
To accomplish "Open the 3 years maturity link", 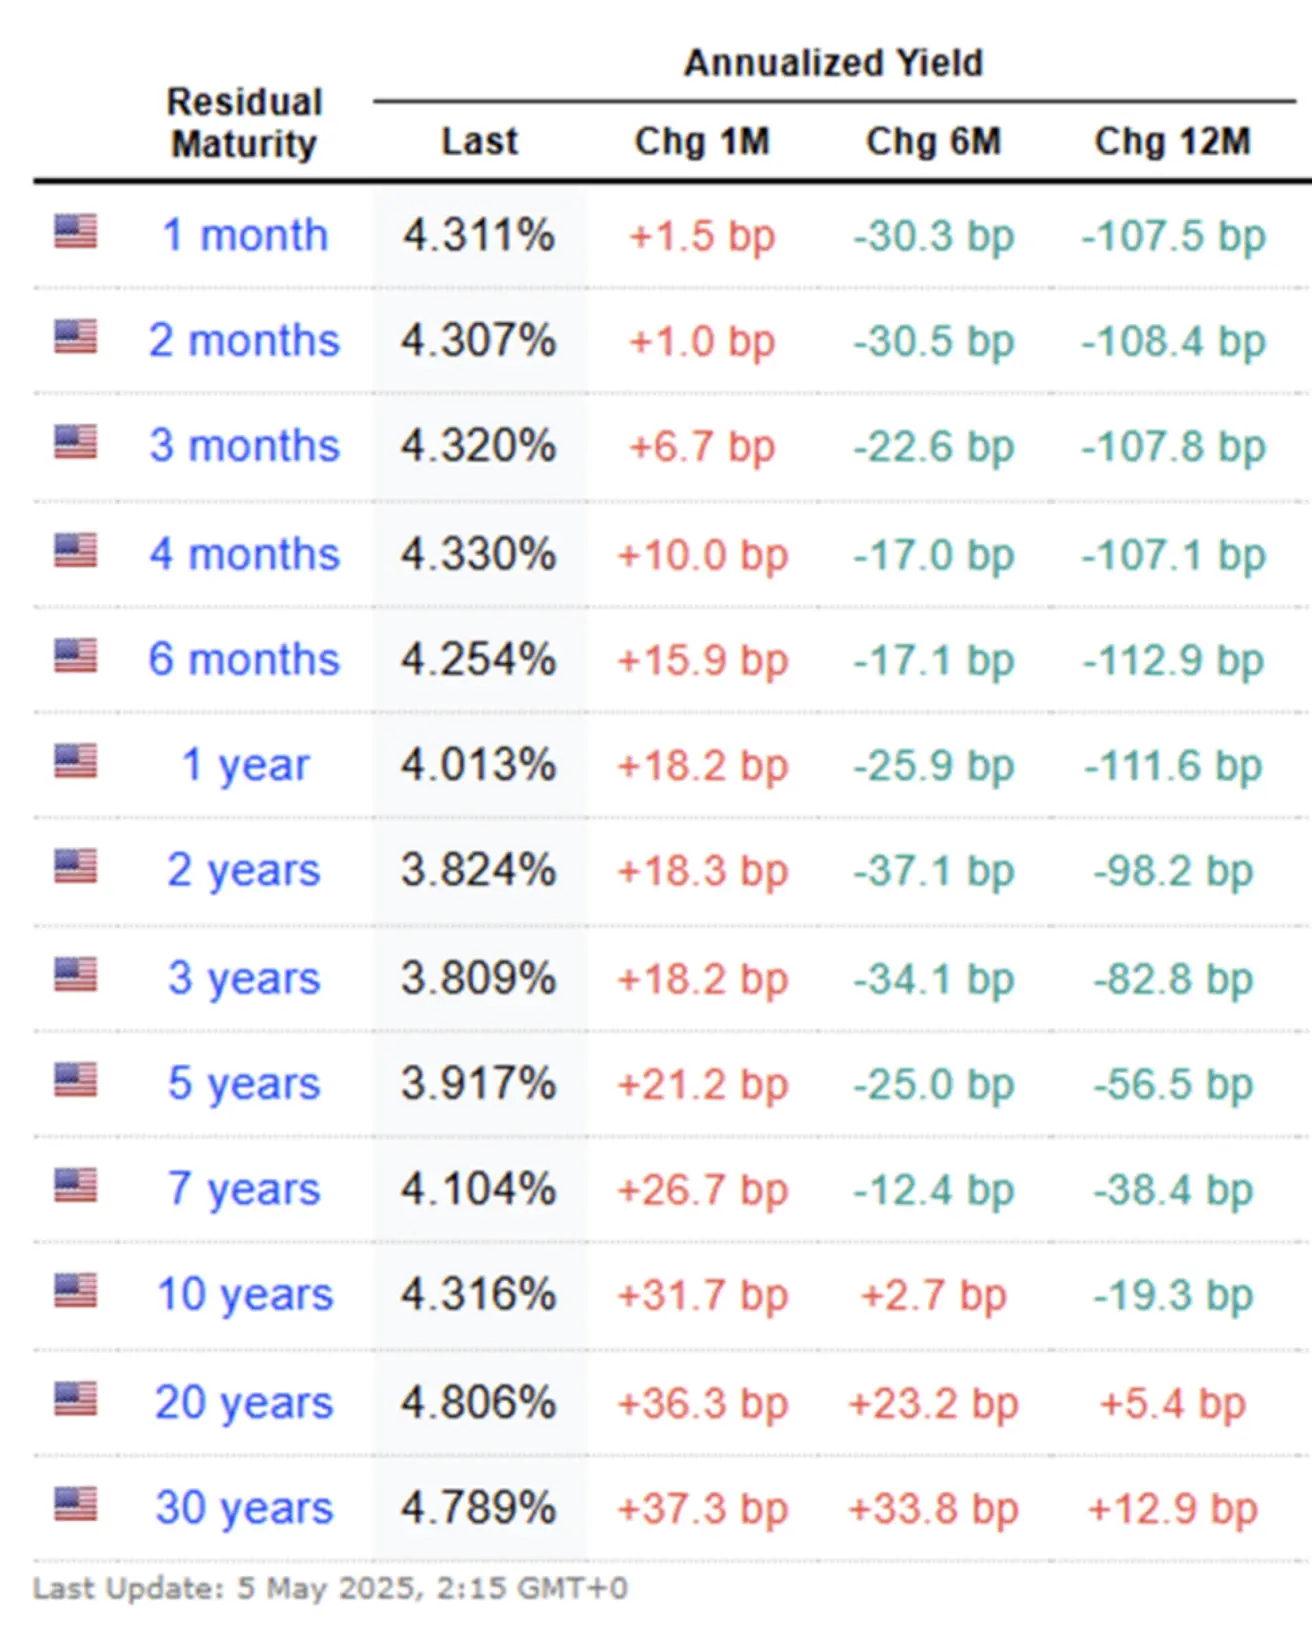I will pyautogui.click(x=244, y=978).
